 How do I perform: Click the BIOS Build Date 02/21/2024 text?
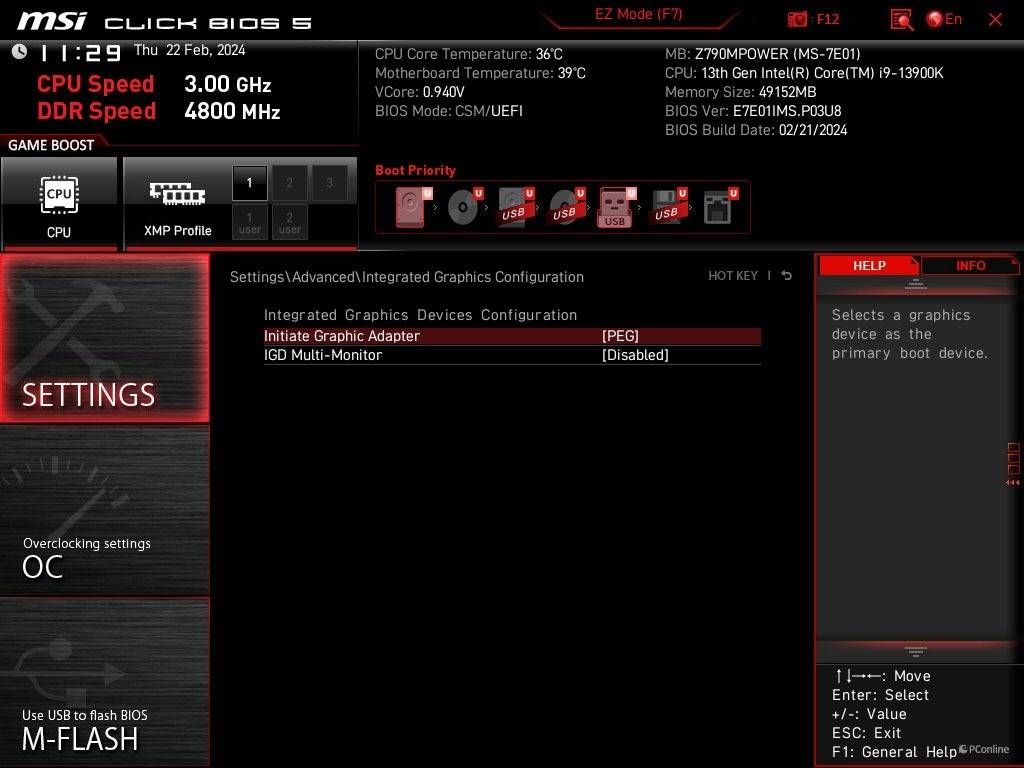pos(756,130)
